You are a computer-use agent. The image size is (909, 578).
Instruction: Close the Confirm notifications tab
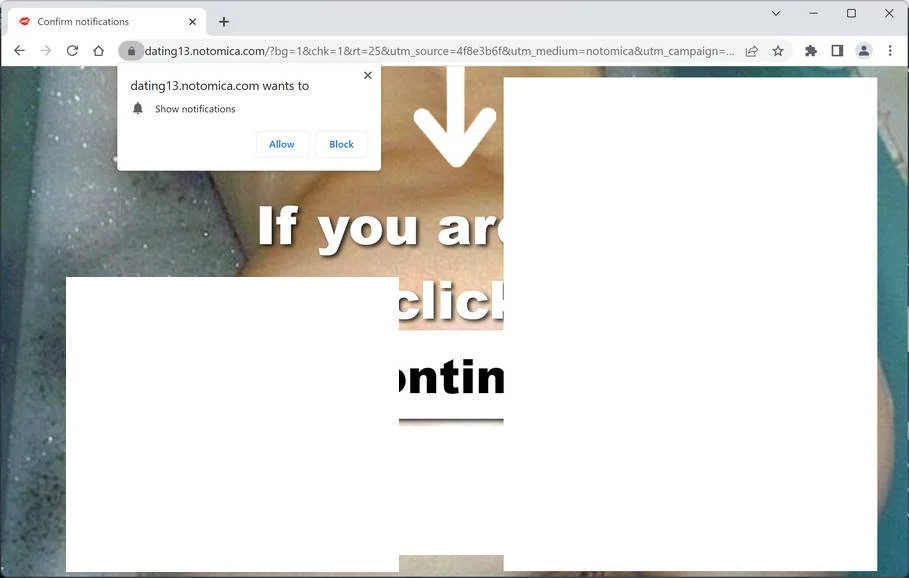point(192,21)
